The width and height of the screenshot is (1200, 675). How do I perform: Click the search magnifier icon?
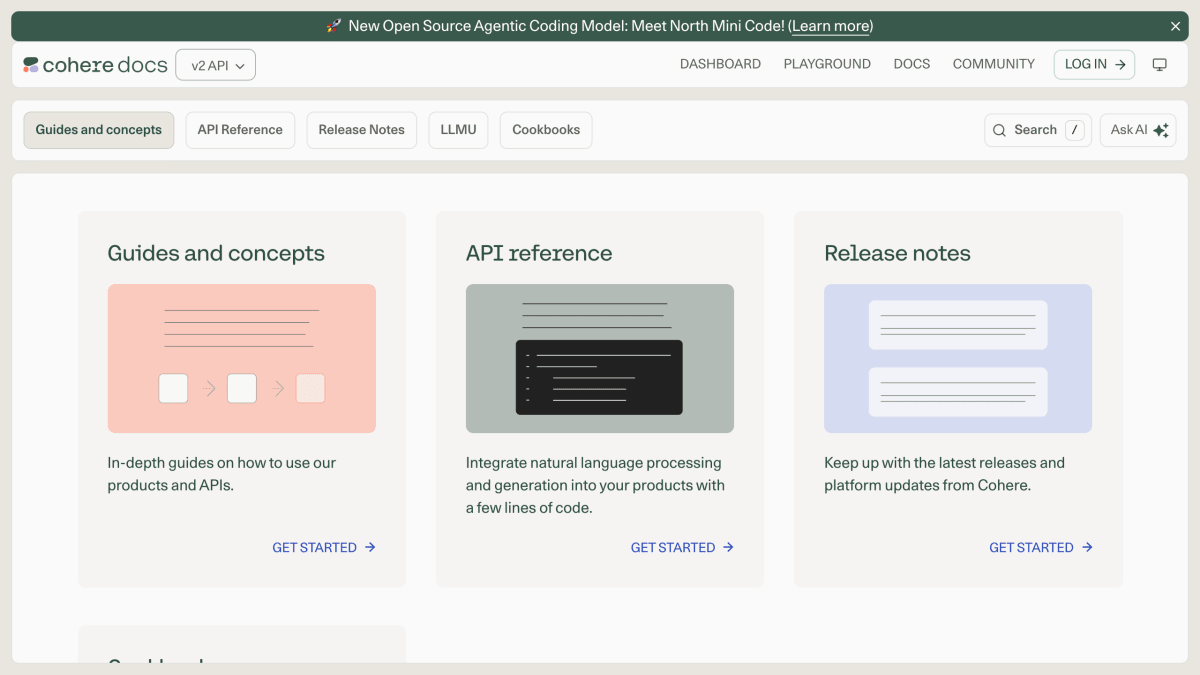[999, 130]
